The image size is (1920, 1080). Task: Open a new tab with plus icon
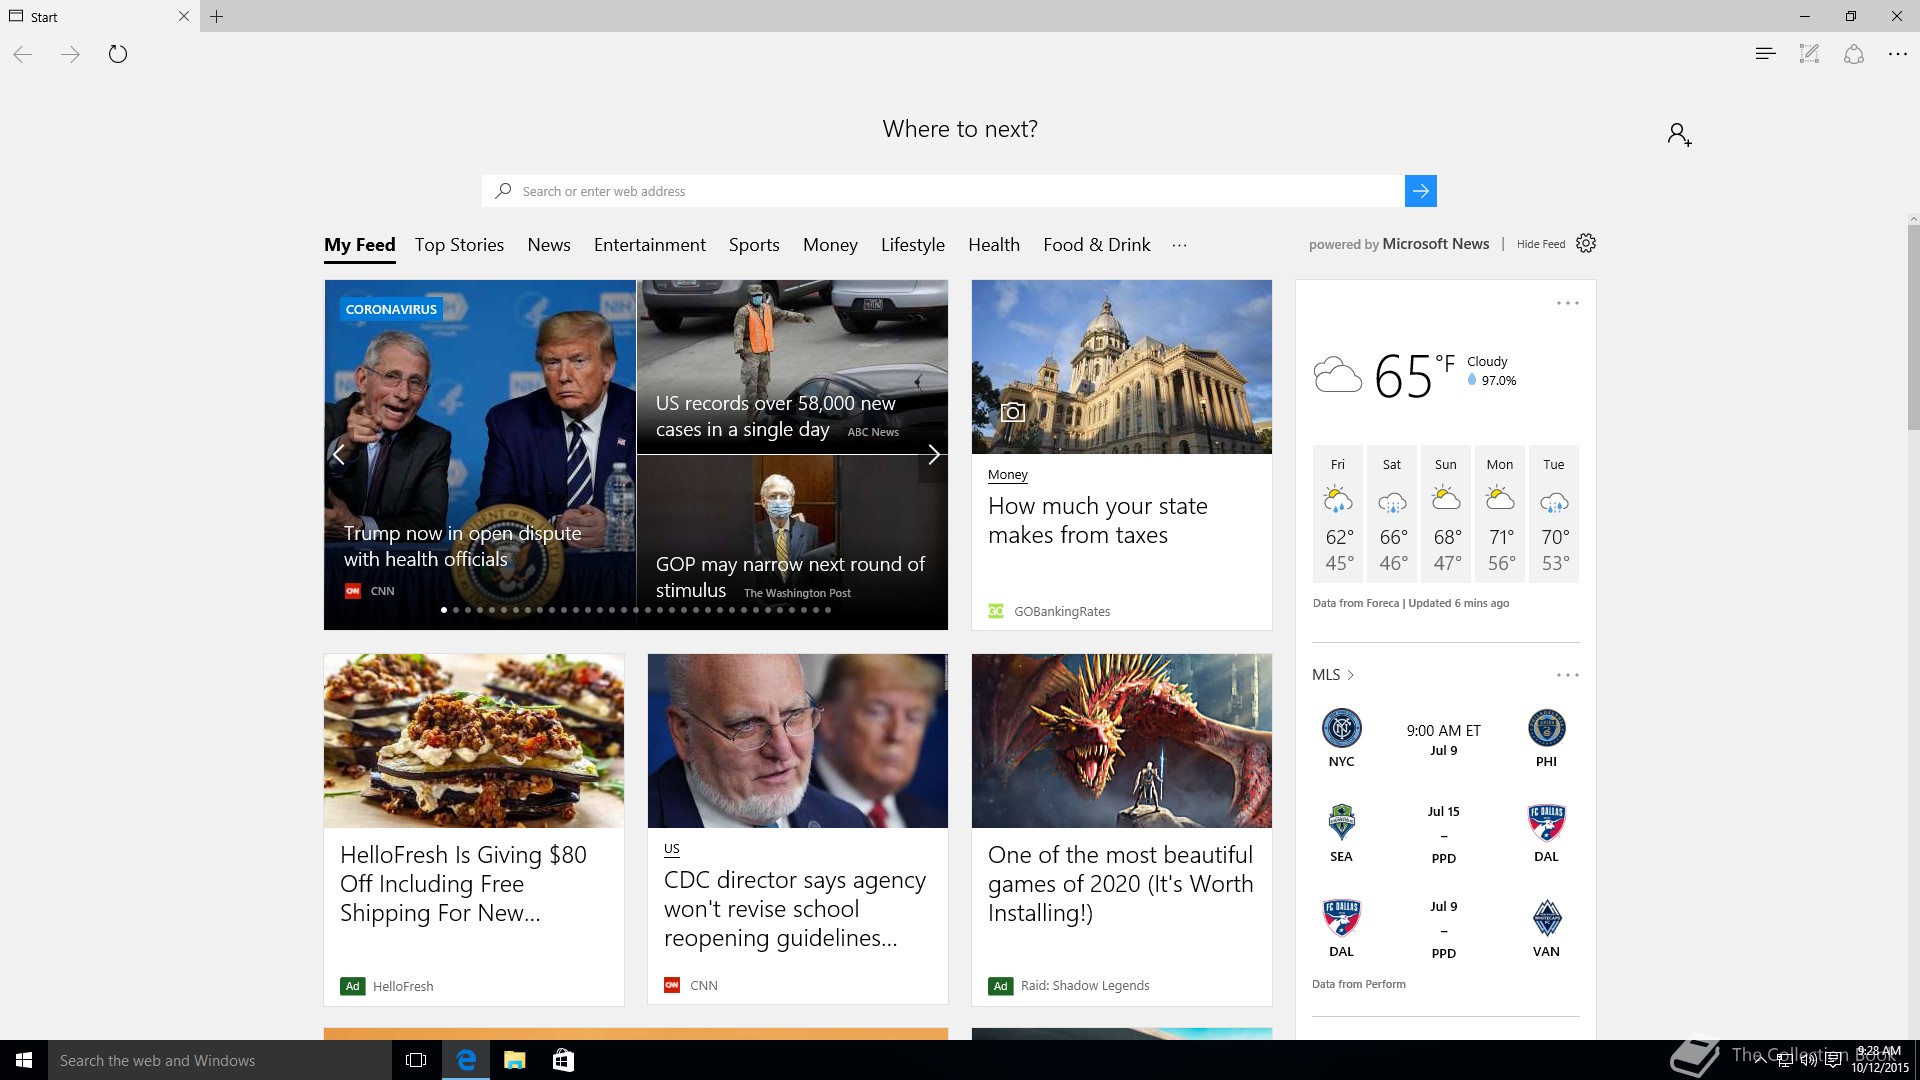coord(217,16)
